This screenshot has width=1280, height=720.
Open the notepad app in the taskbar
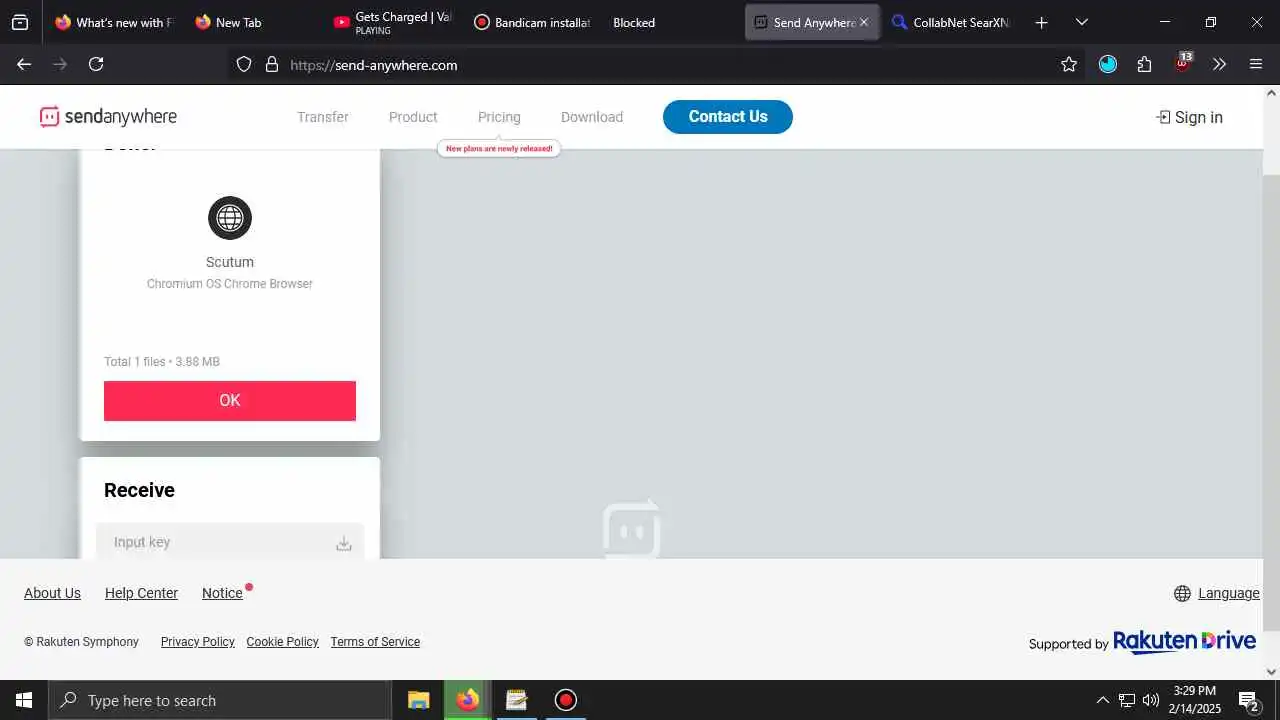tap(516, 700)
